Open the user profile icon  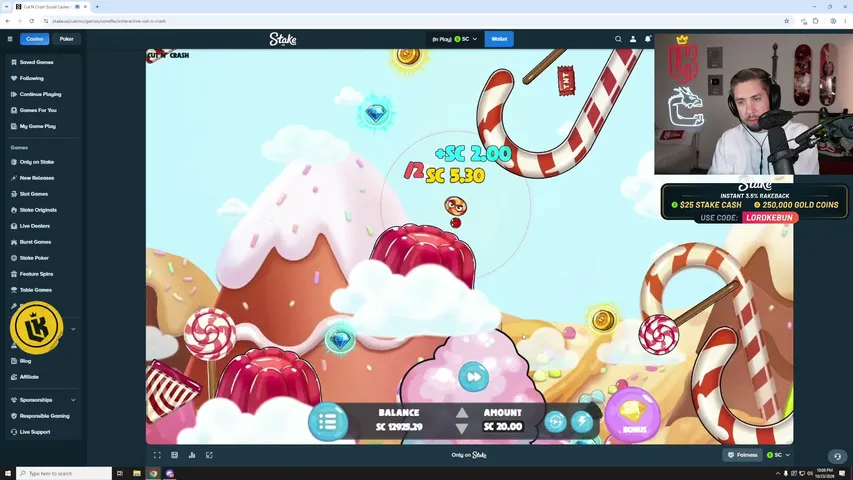tap(633, 39)
